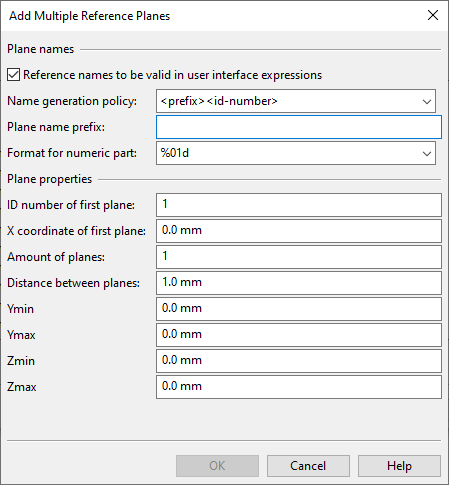The width and height of the screenshot is (449, 485).
Task: Click the grayed-out OK button
Action: coord(217,466)
